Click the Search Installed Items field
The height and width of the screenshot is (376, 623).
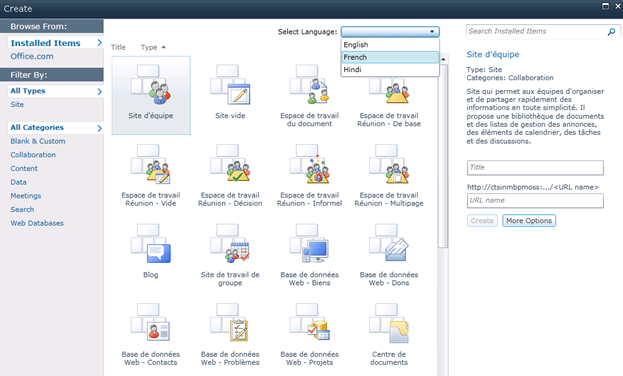click(536, 31)
